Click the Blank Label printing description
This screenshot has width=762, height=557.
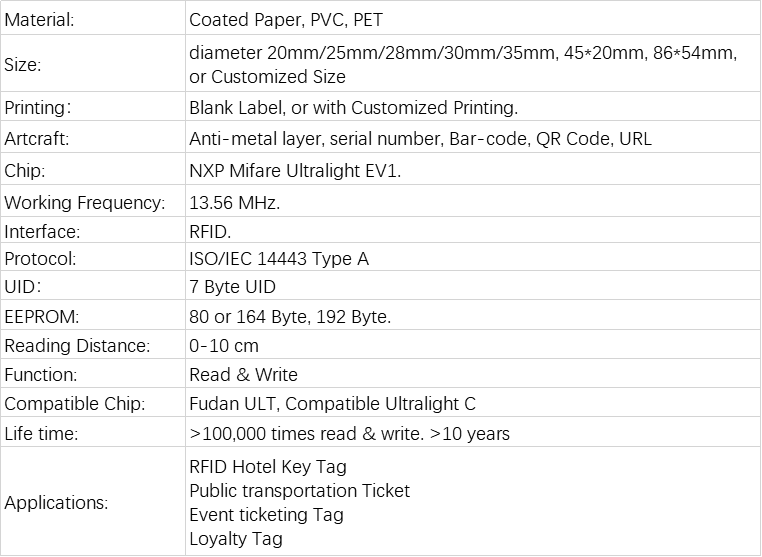point(353,107)
